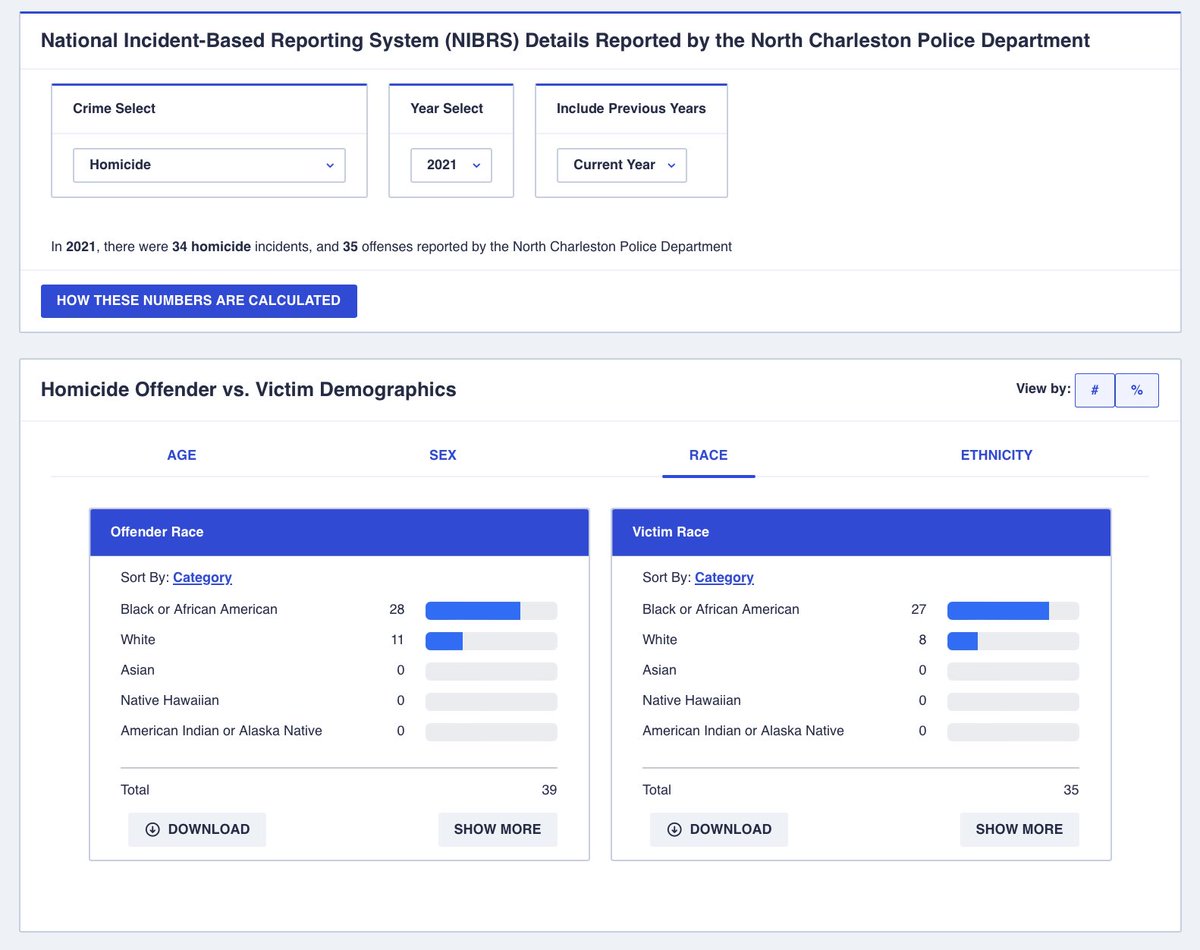Click Show More under Victim Race
Viewport: 1200px width, 950px height.
(x=1020, y=829)
